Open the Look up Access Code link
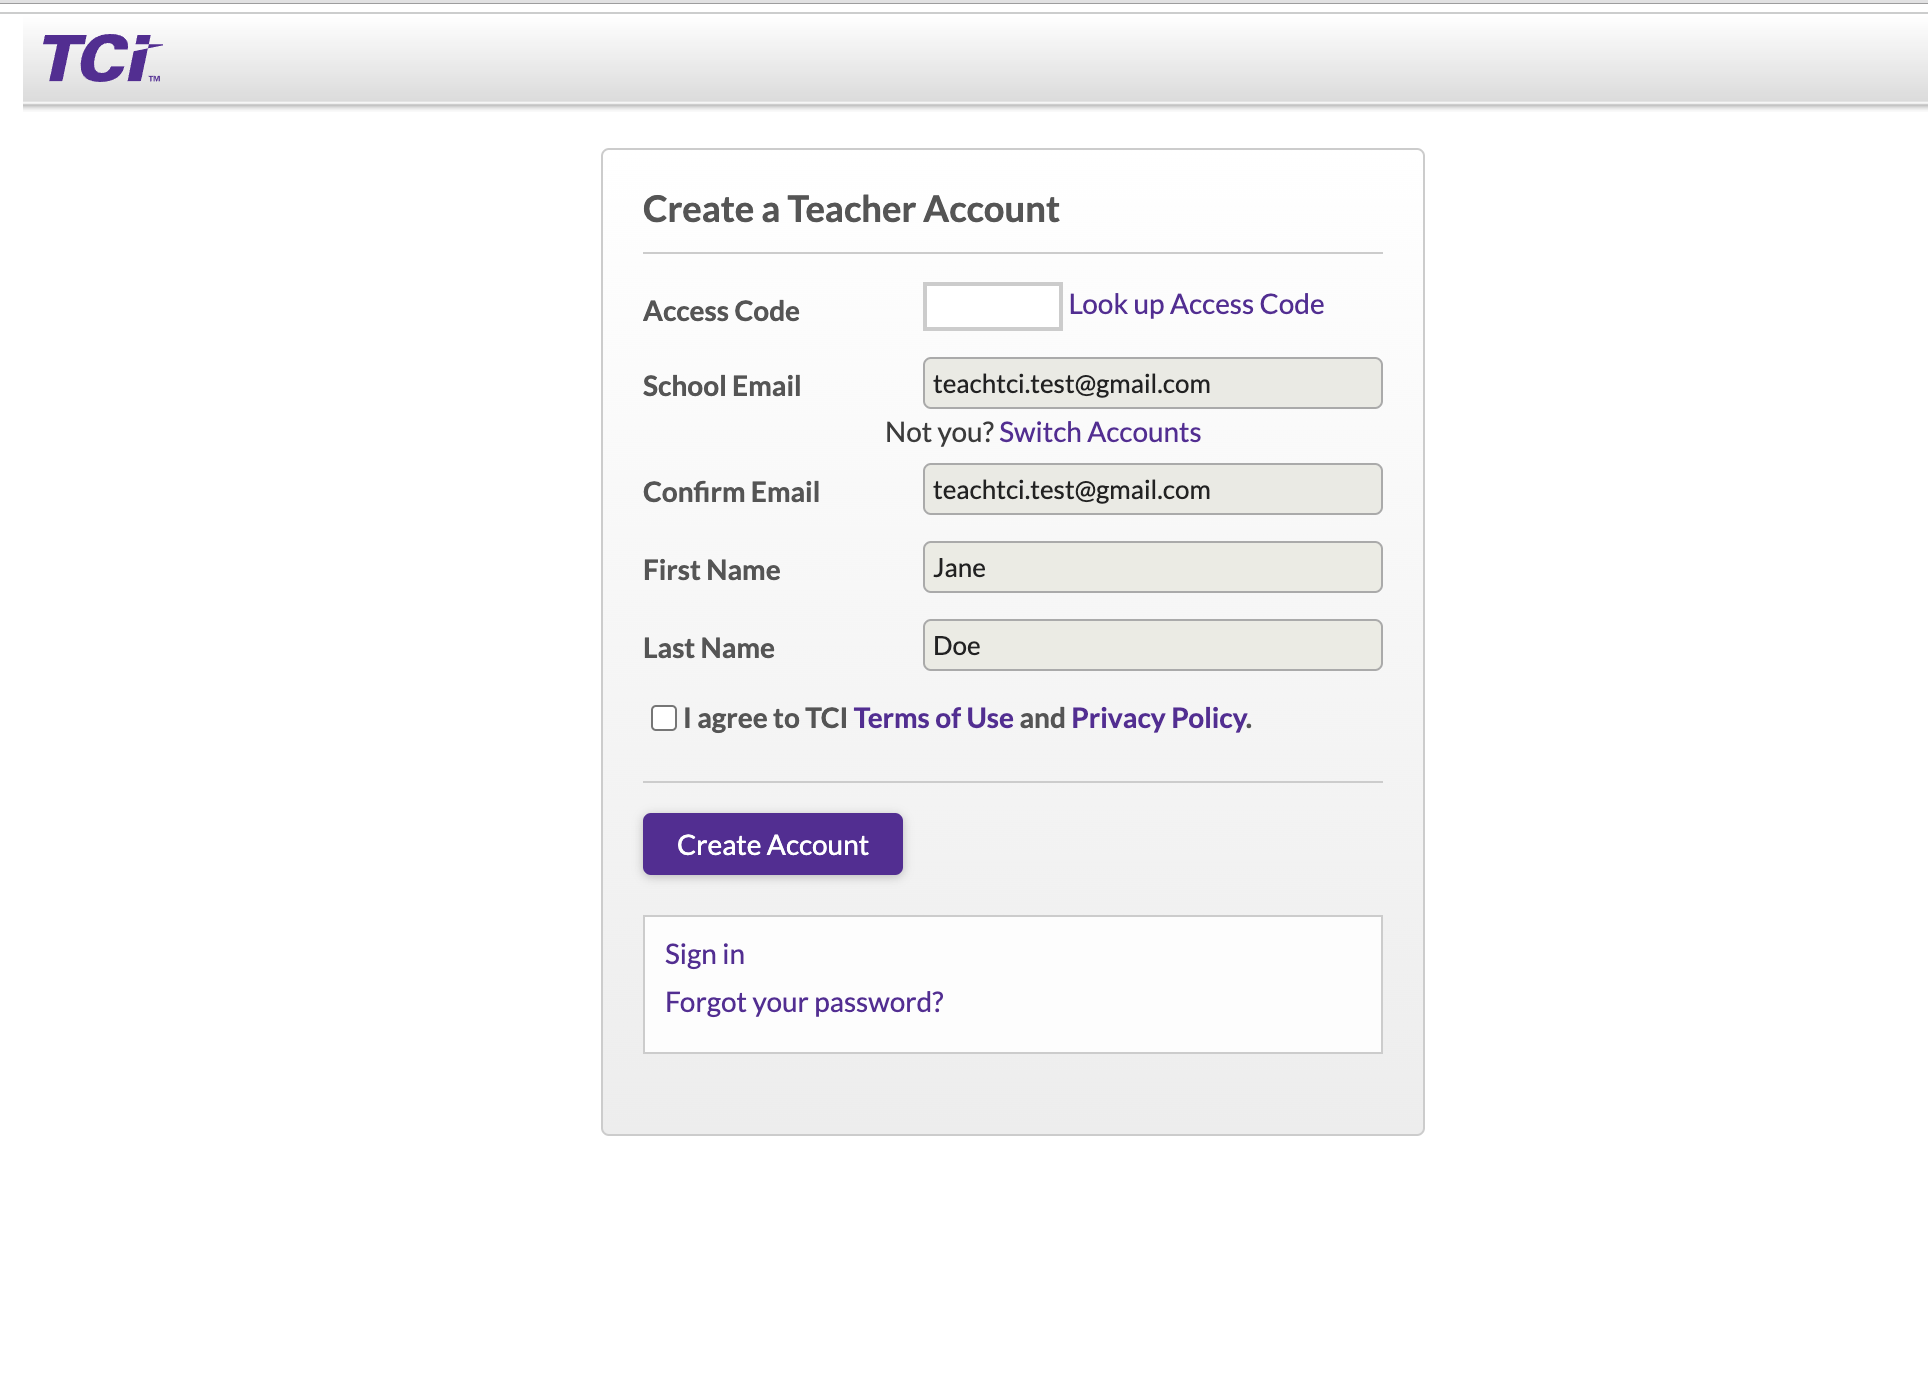The height and width of the screenshot is (1388, 1928). (x=1196, y=304)
